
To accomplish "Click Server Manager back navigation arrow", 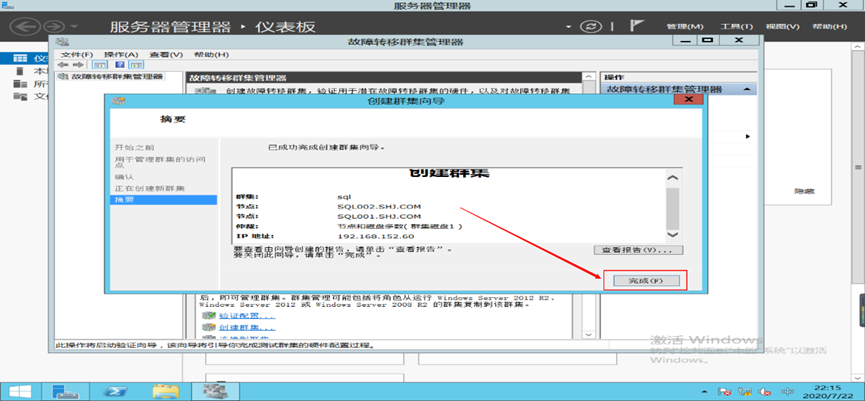I will coord(26,26).
